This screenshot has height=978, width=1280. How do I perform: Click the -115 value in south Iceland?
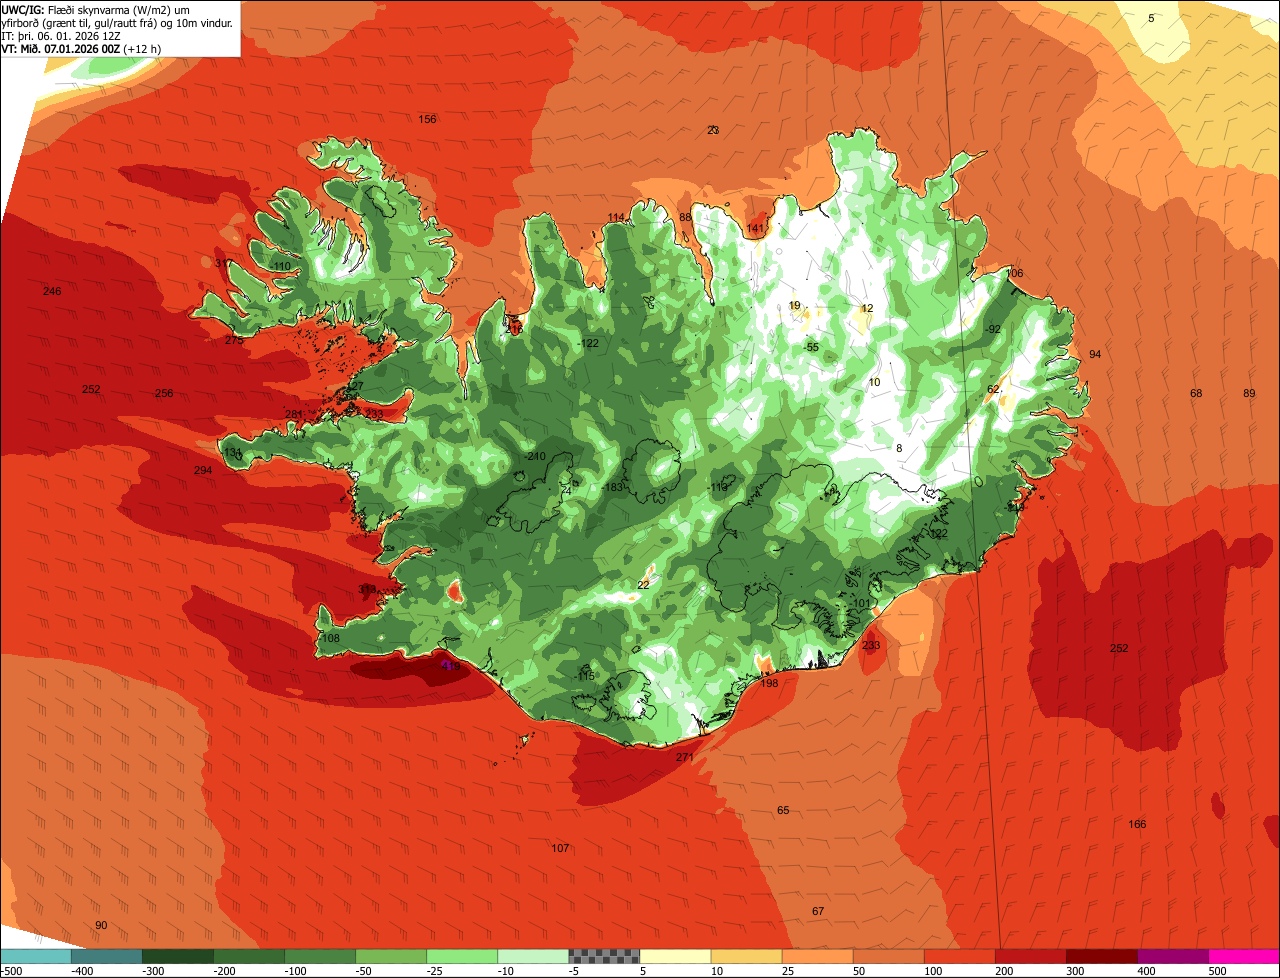click(585, 676)
